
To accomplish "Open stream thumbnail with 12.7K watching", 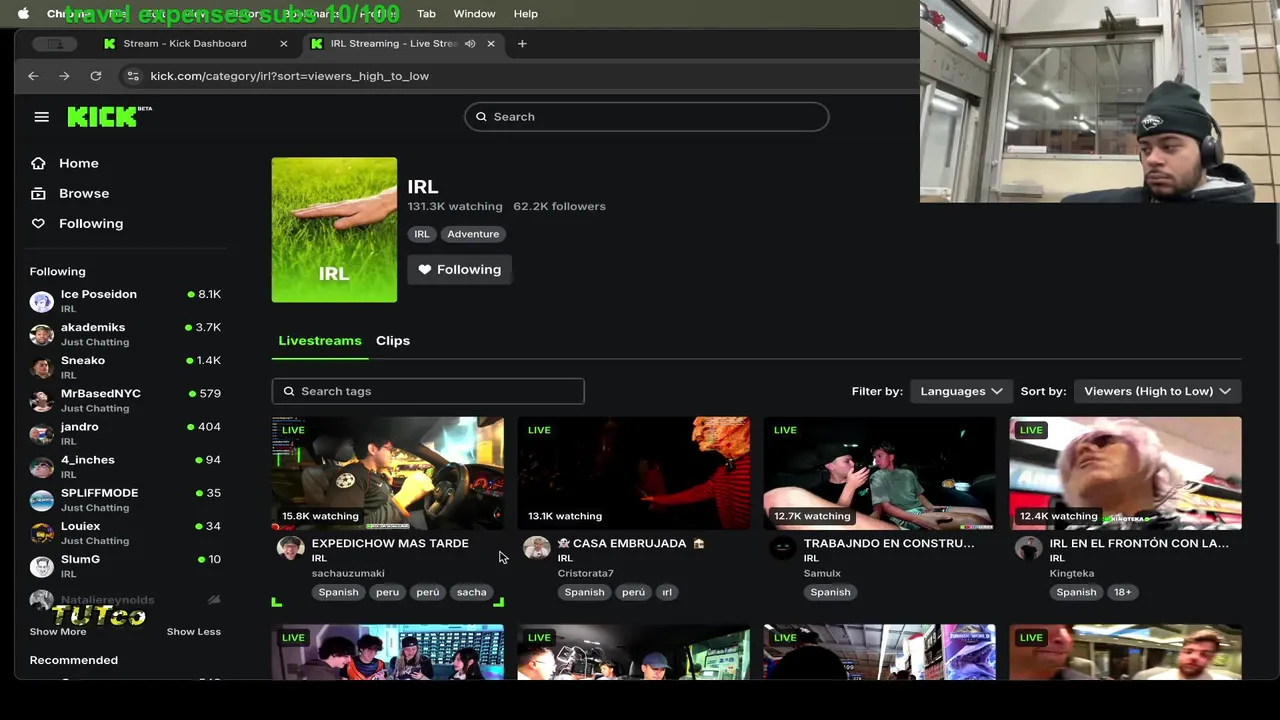I will [x=880, y=473].
